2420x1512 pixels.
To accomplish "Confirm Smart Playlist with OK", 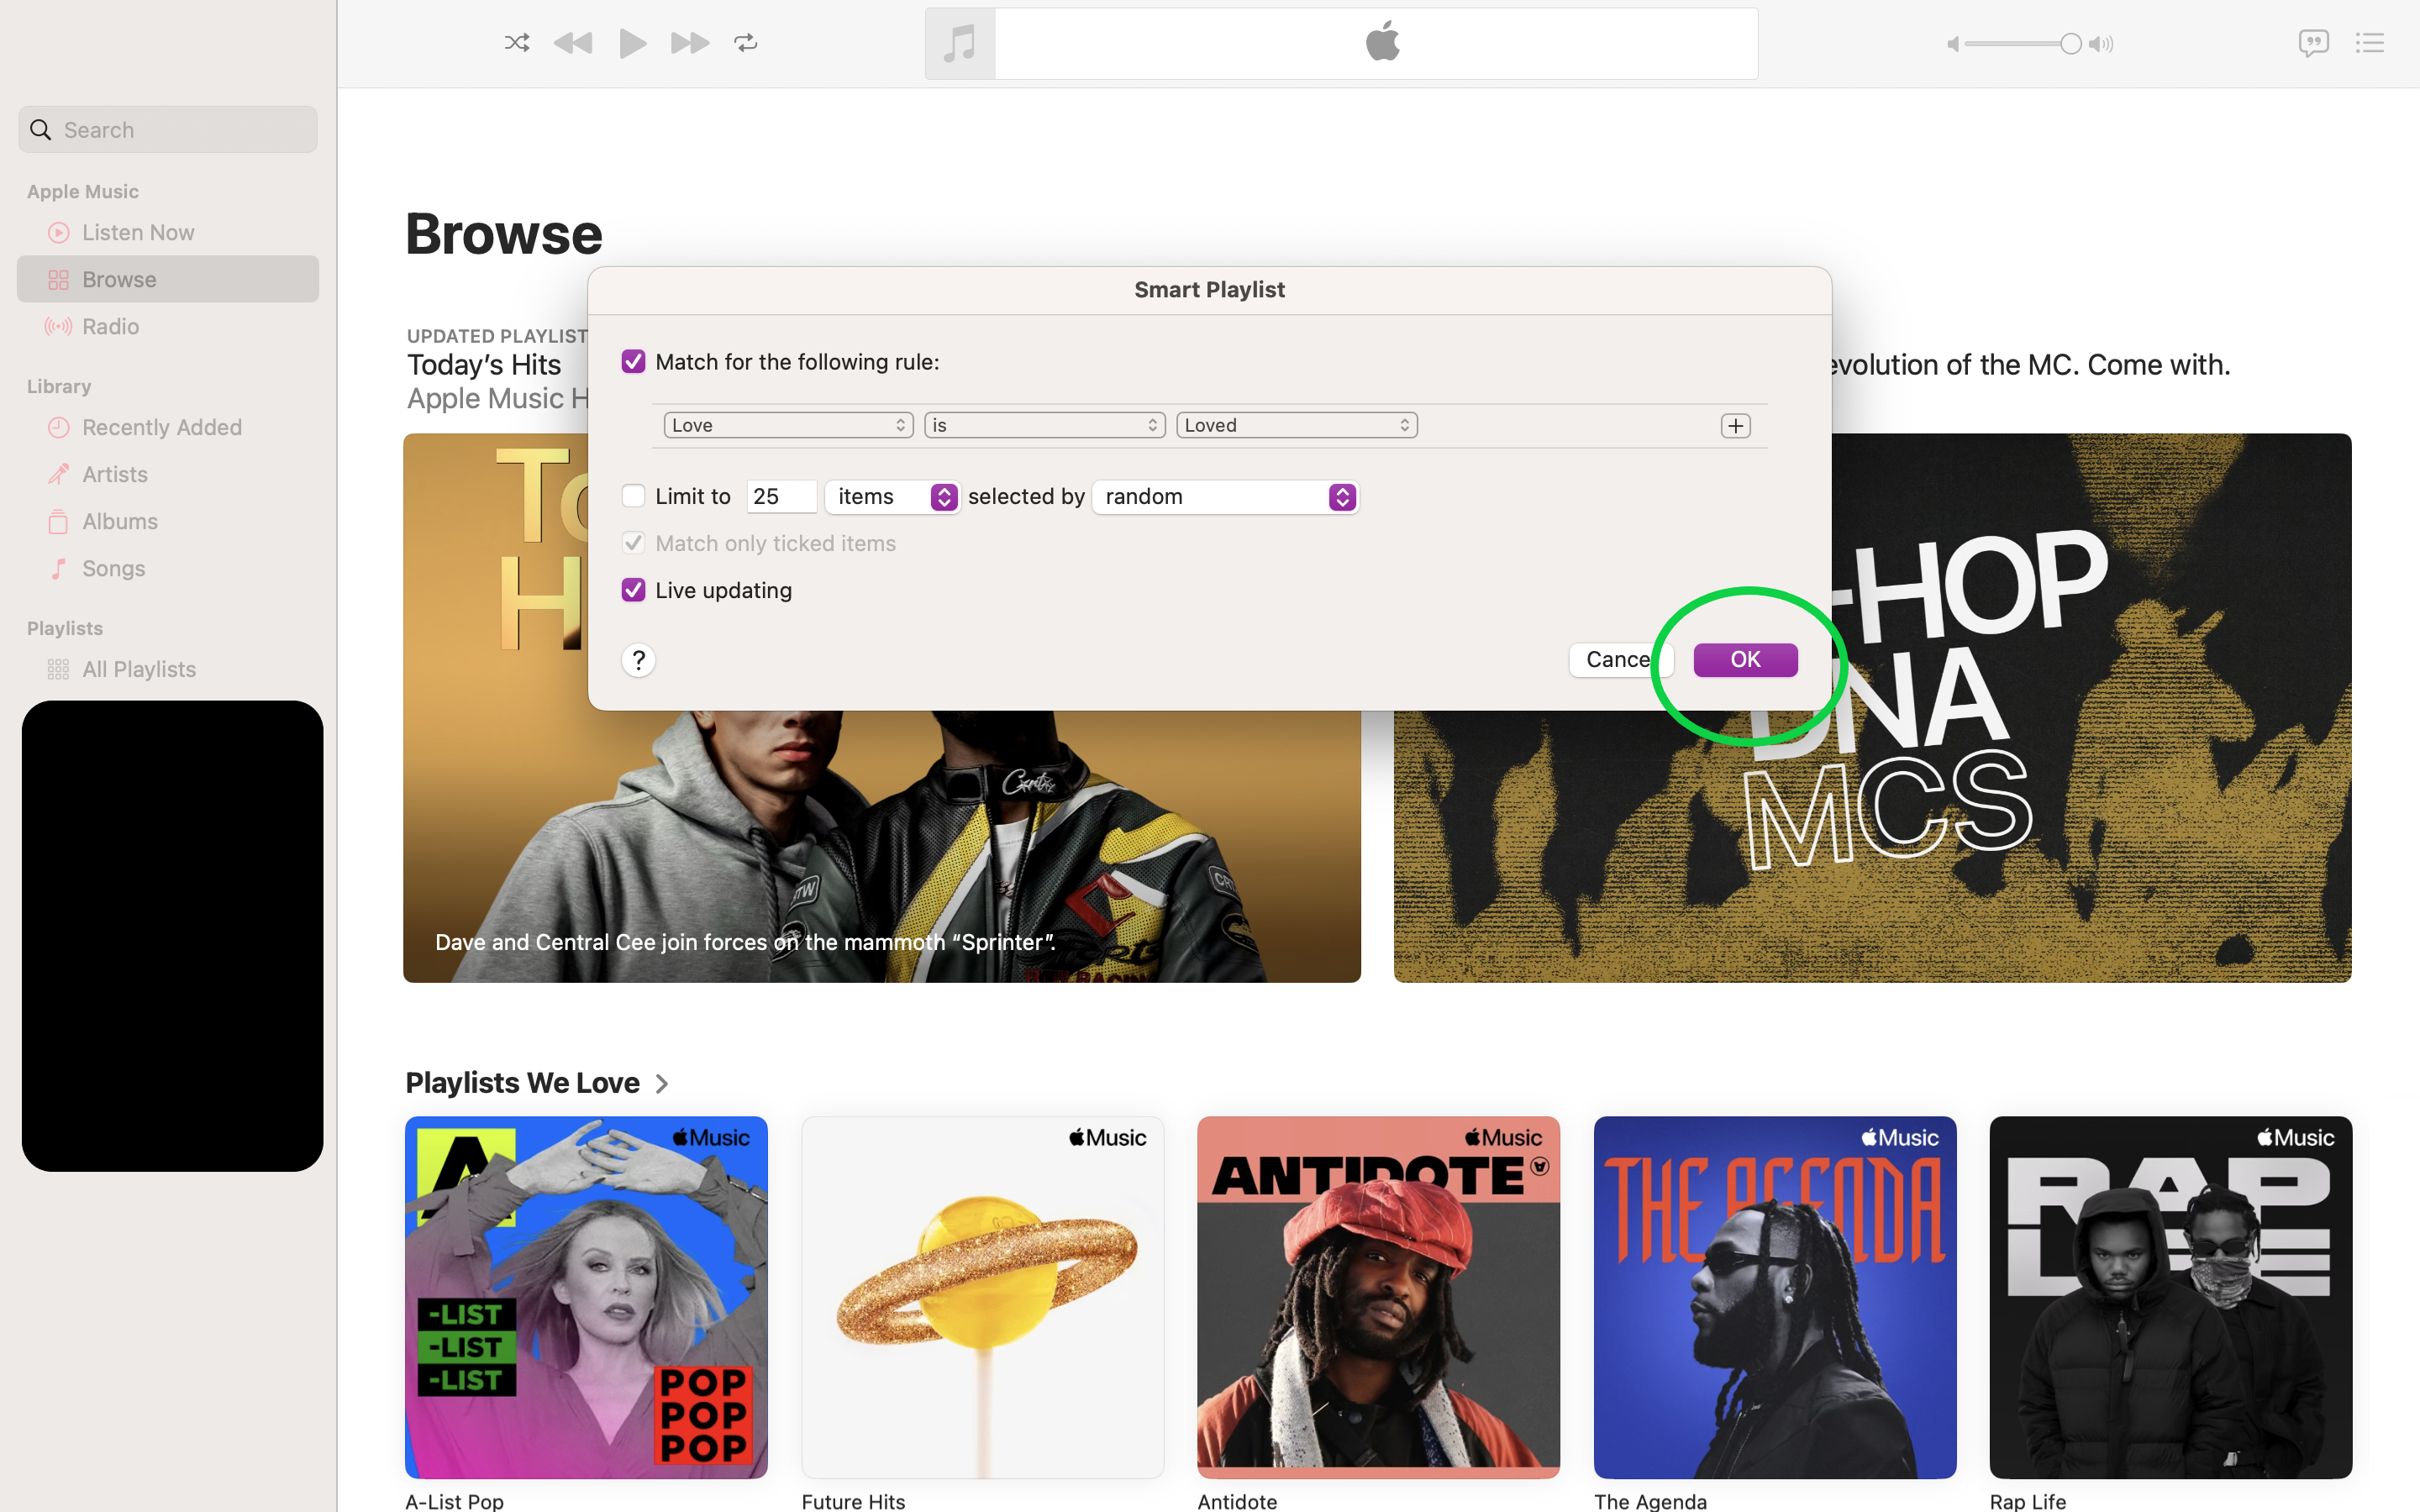I will point(1745,659).
